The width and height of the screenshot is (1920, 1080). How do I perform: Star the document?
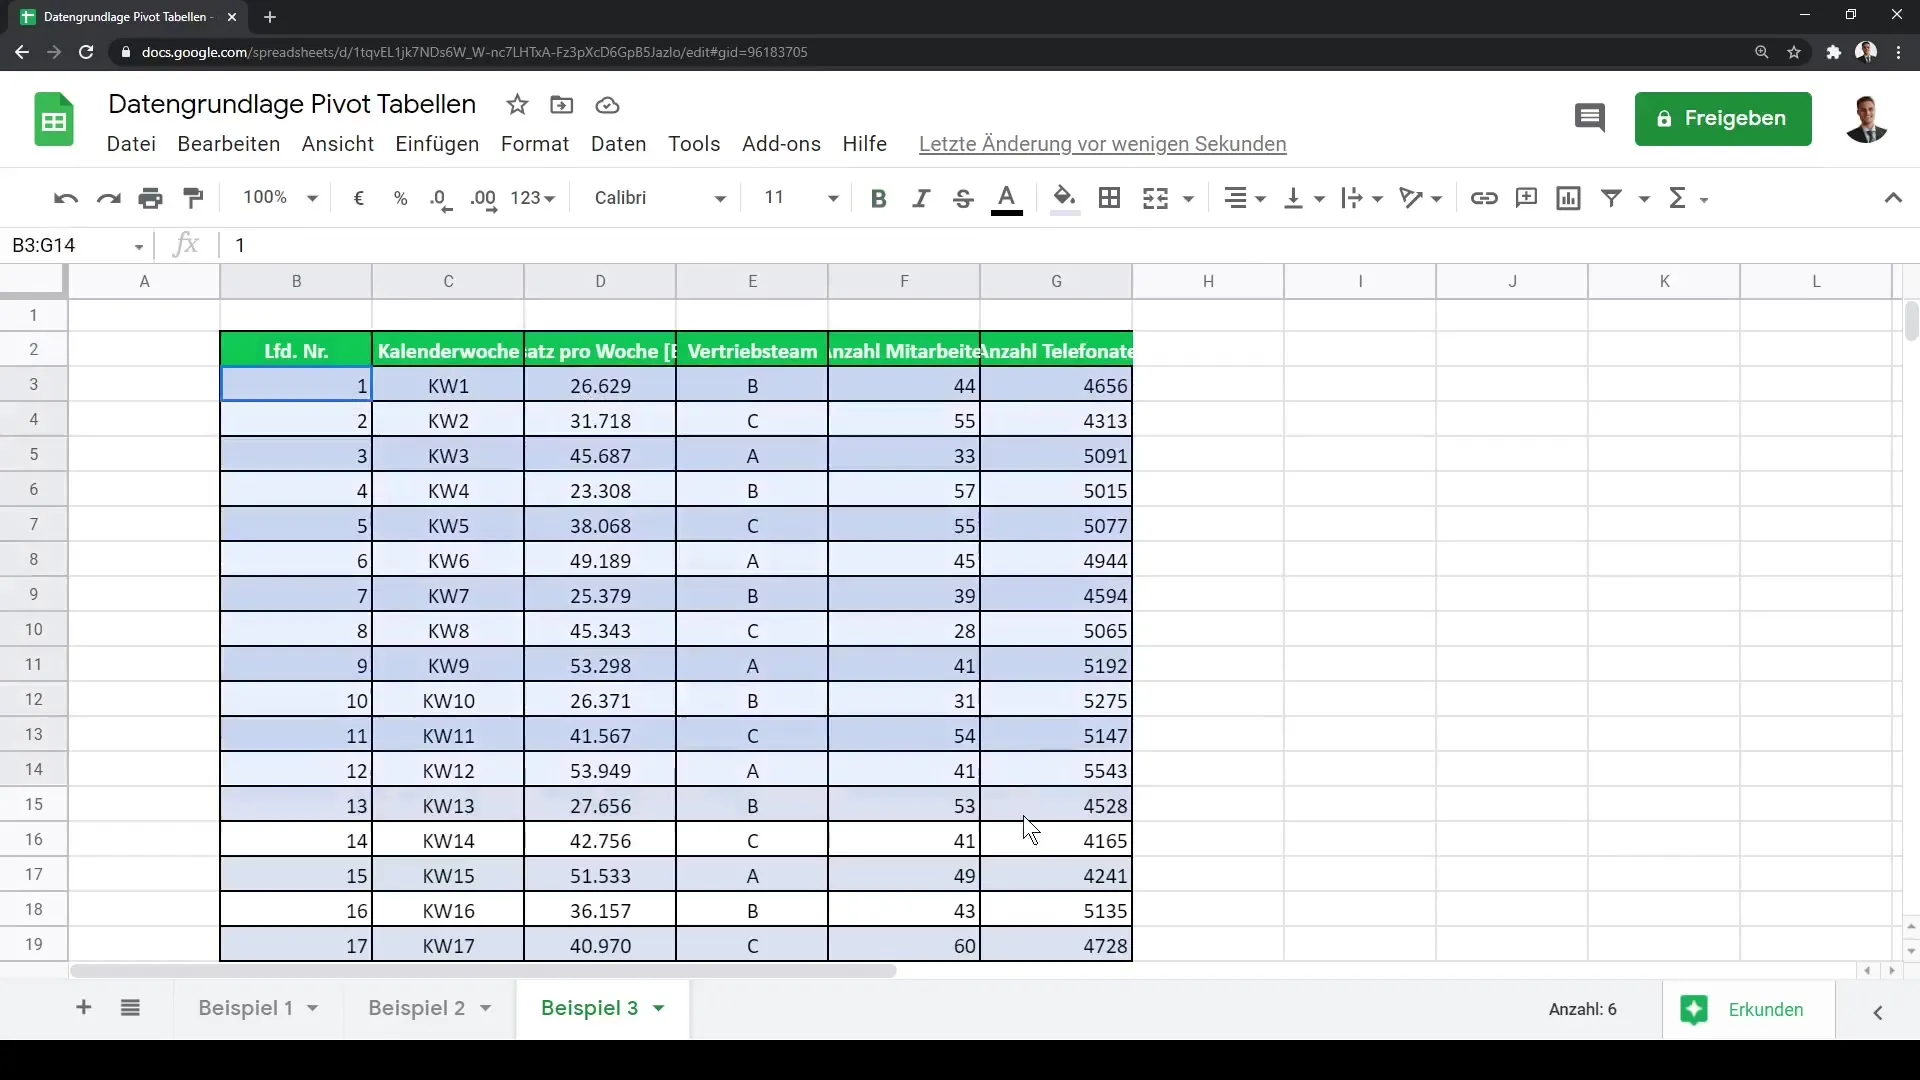(x=517, y=105)
